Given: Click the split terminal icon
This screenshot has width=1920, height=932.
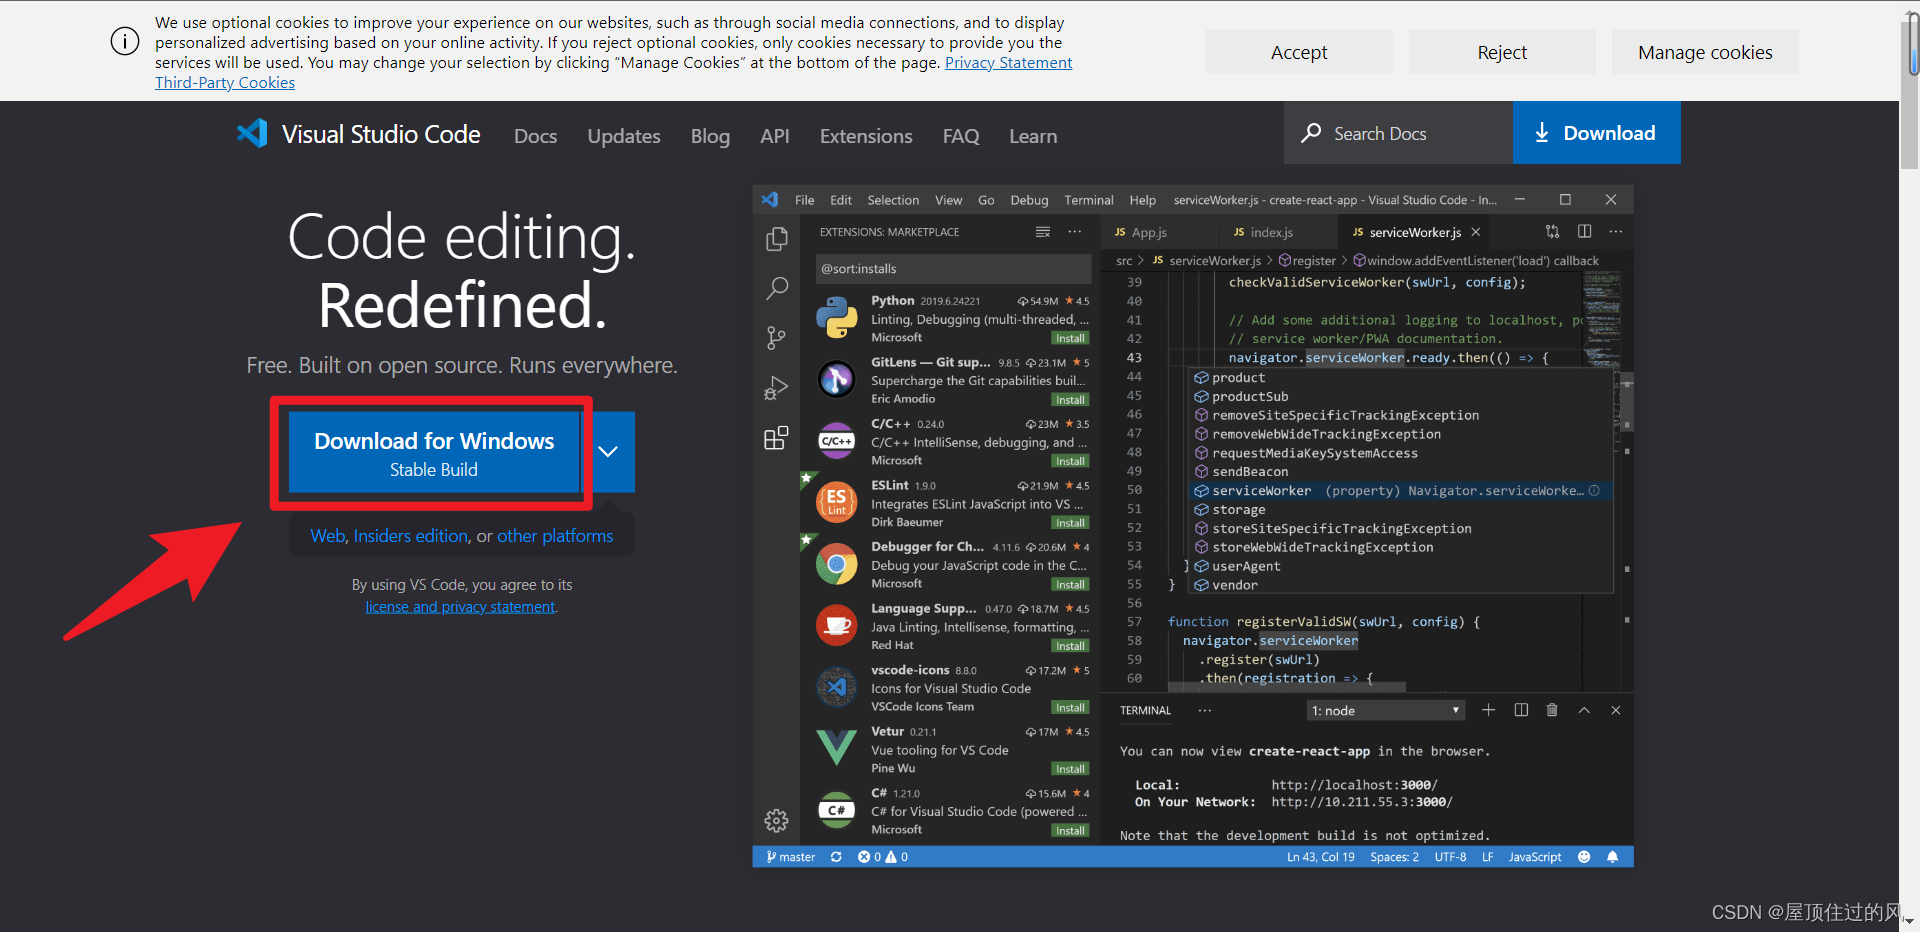Looking at the screenshot, I should (x=1521, y=710).
